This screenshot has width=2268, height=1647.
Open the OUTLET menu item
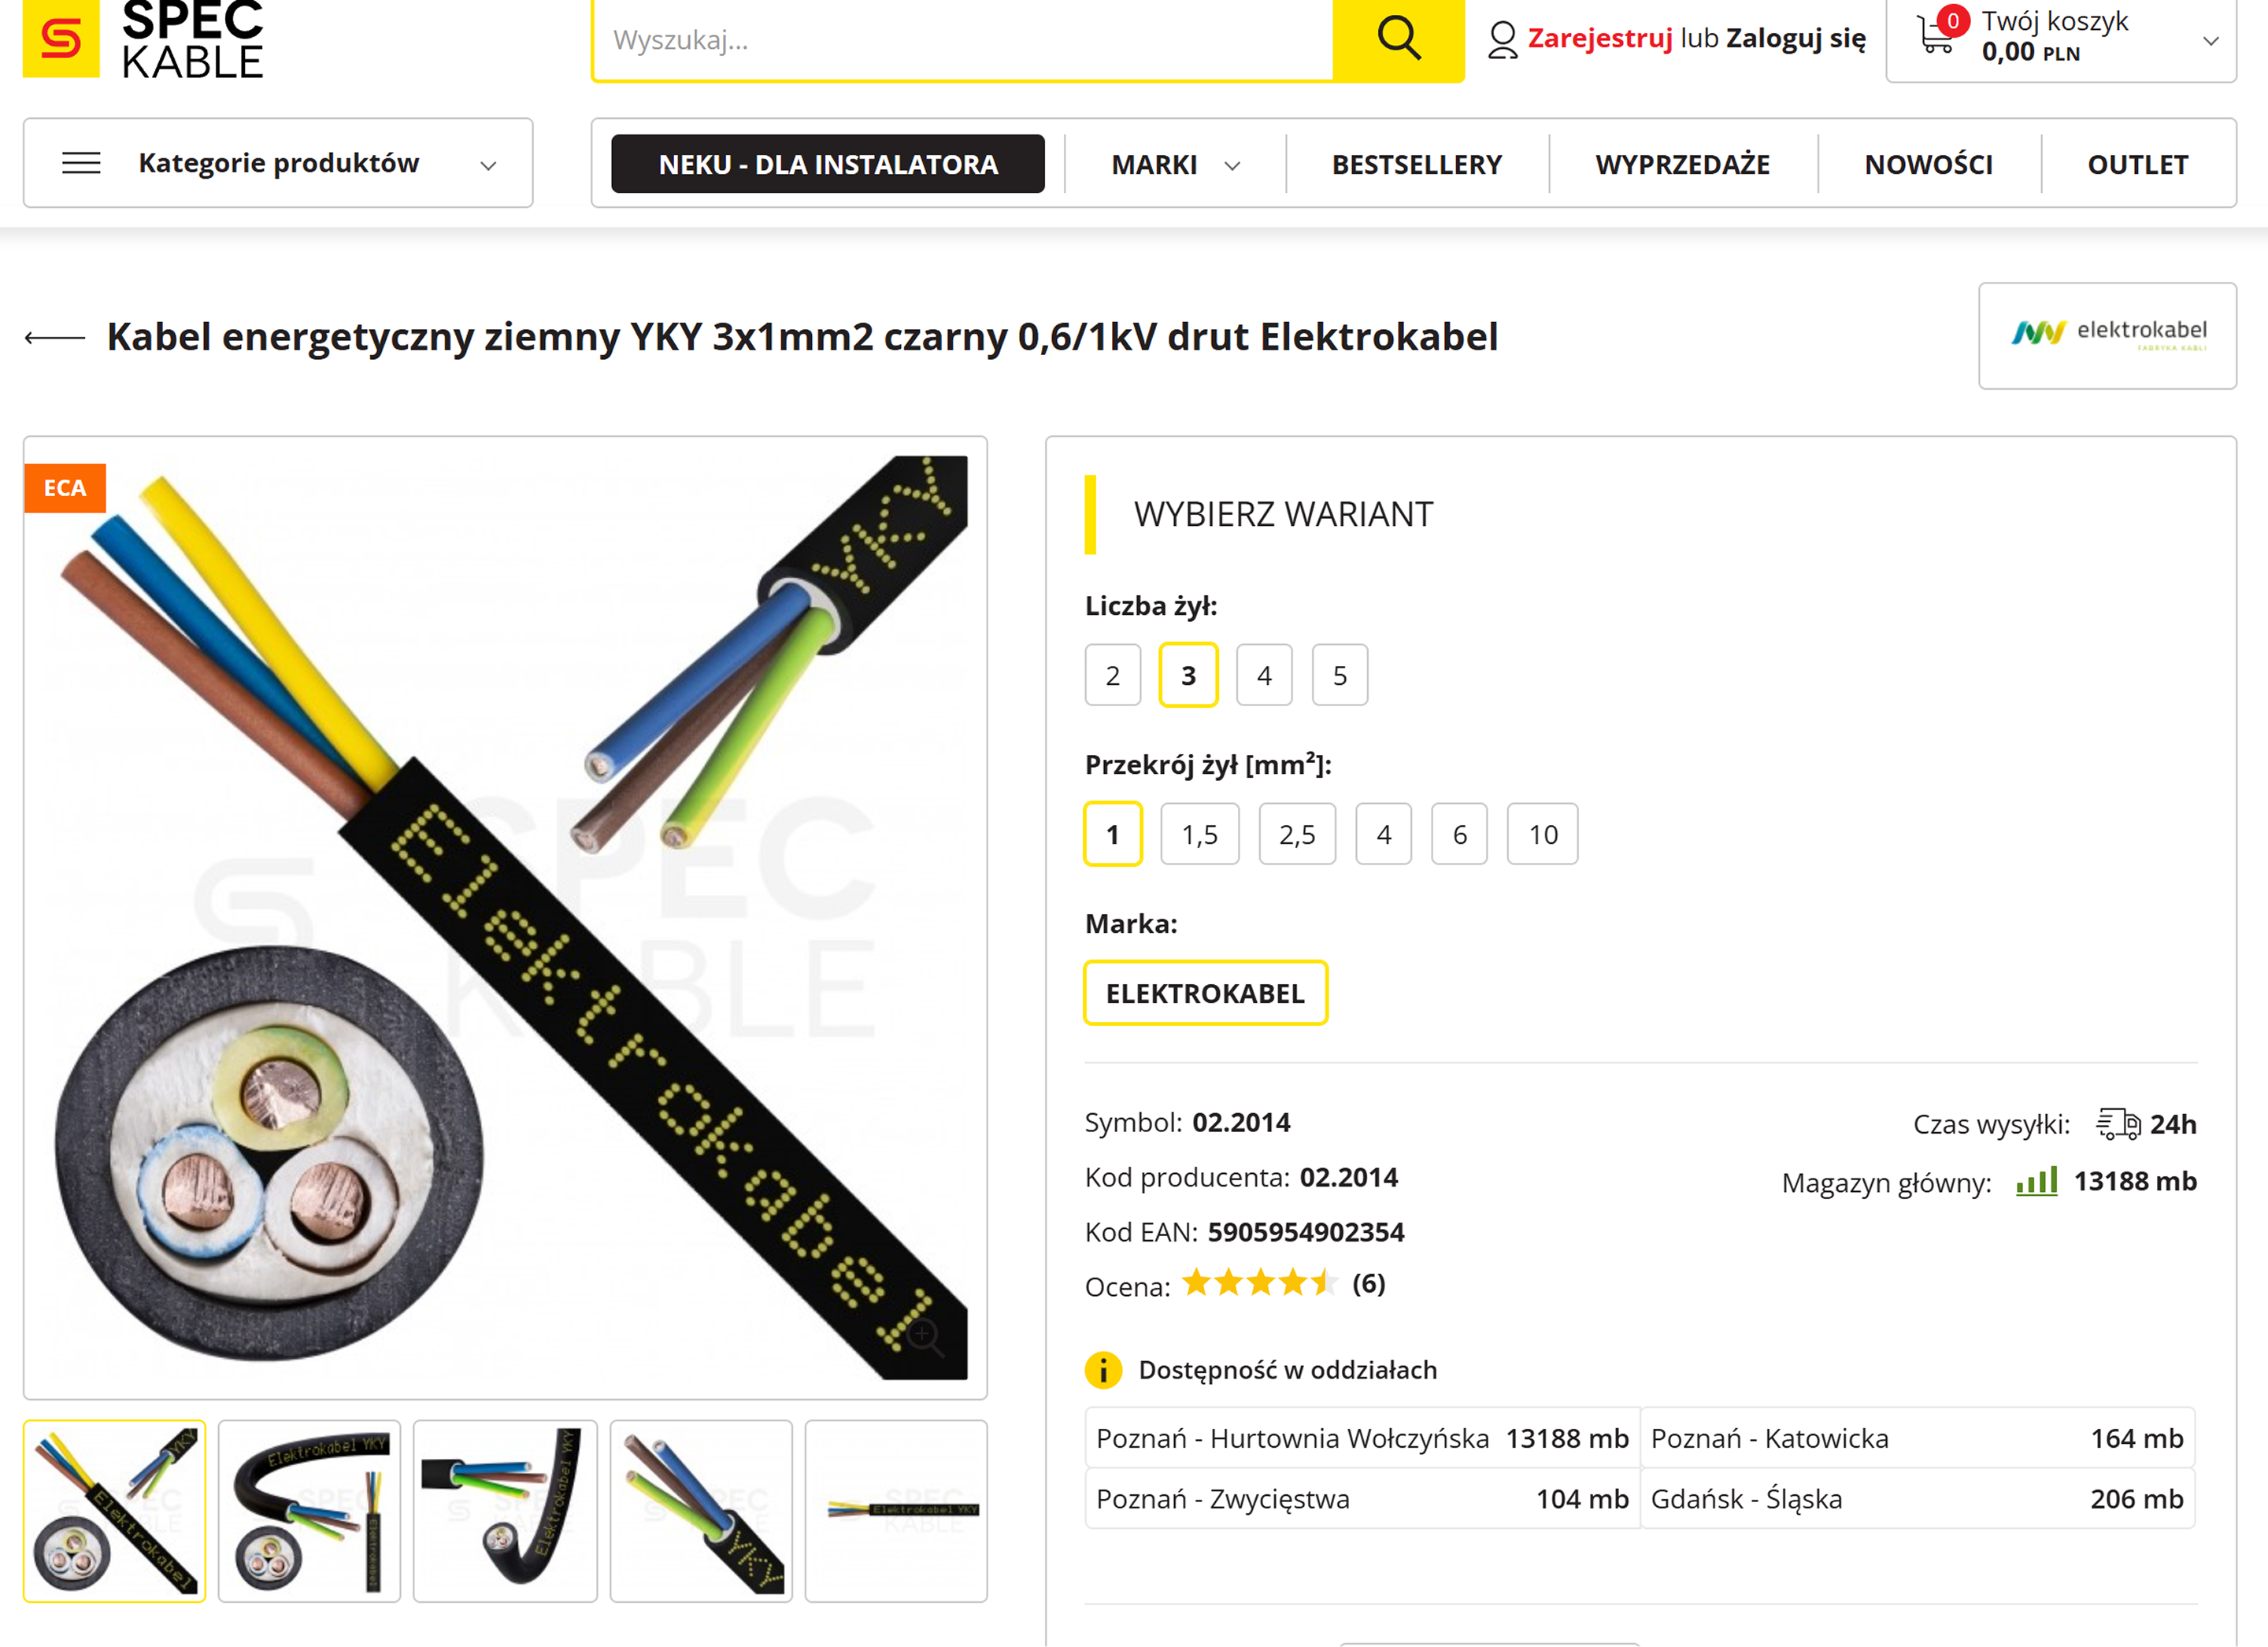[2137, 164]
